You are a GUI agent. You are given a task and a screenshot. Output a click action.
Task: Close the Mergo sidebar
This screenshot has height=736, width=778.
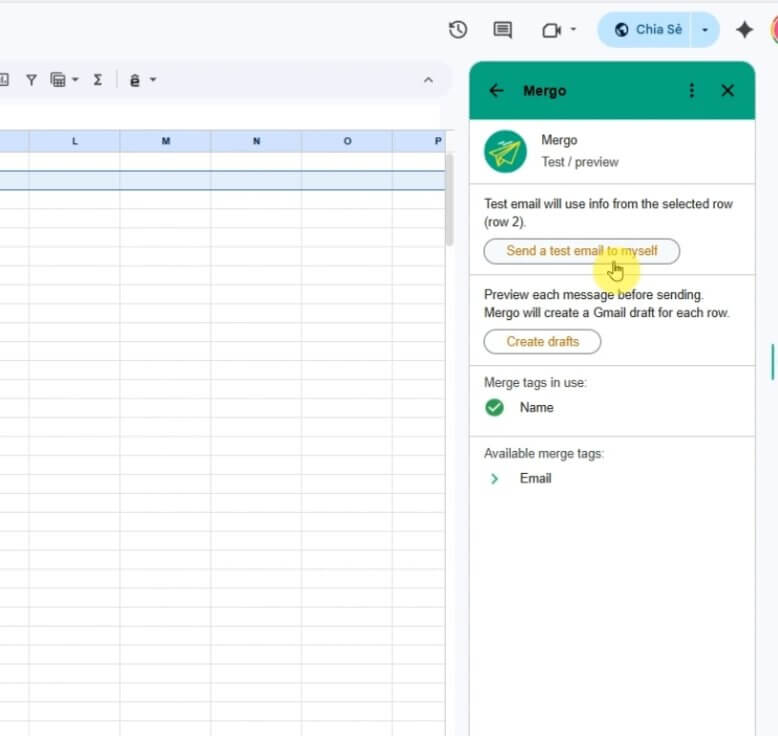[727, 90]
